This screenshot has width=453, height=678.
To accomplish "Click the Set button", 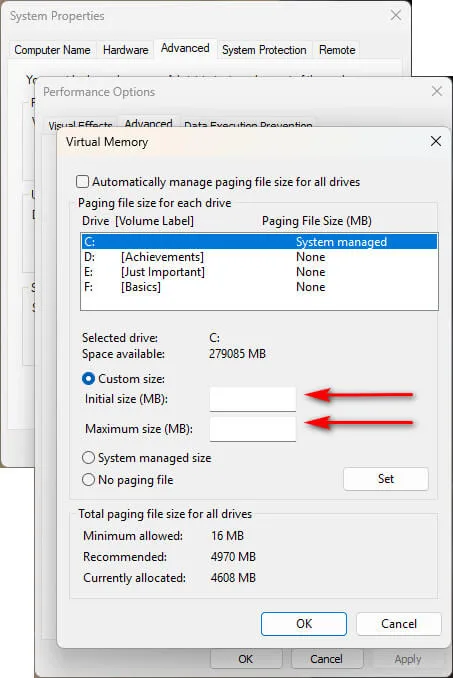I will 386,479.
